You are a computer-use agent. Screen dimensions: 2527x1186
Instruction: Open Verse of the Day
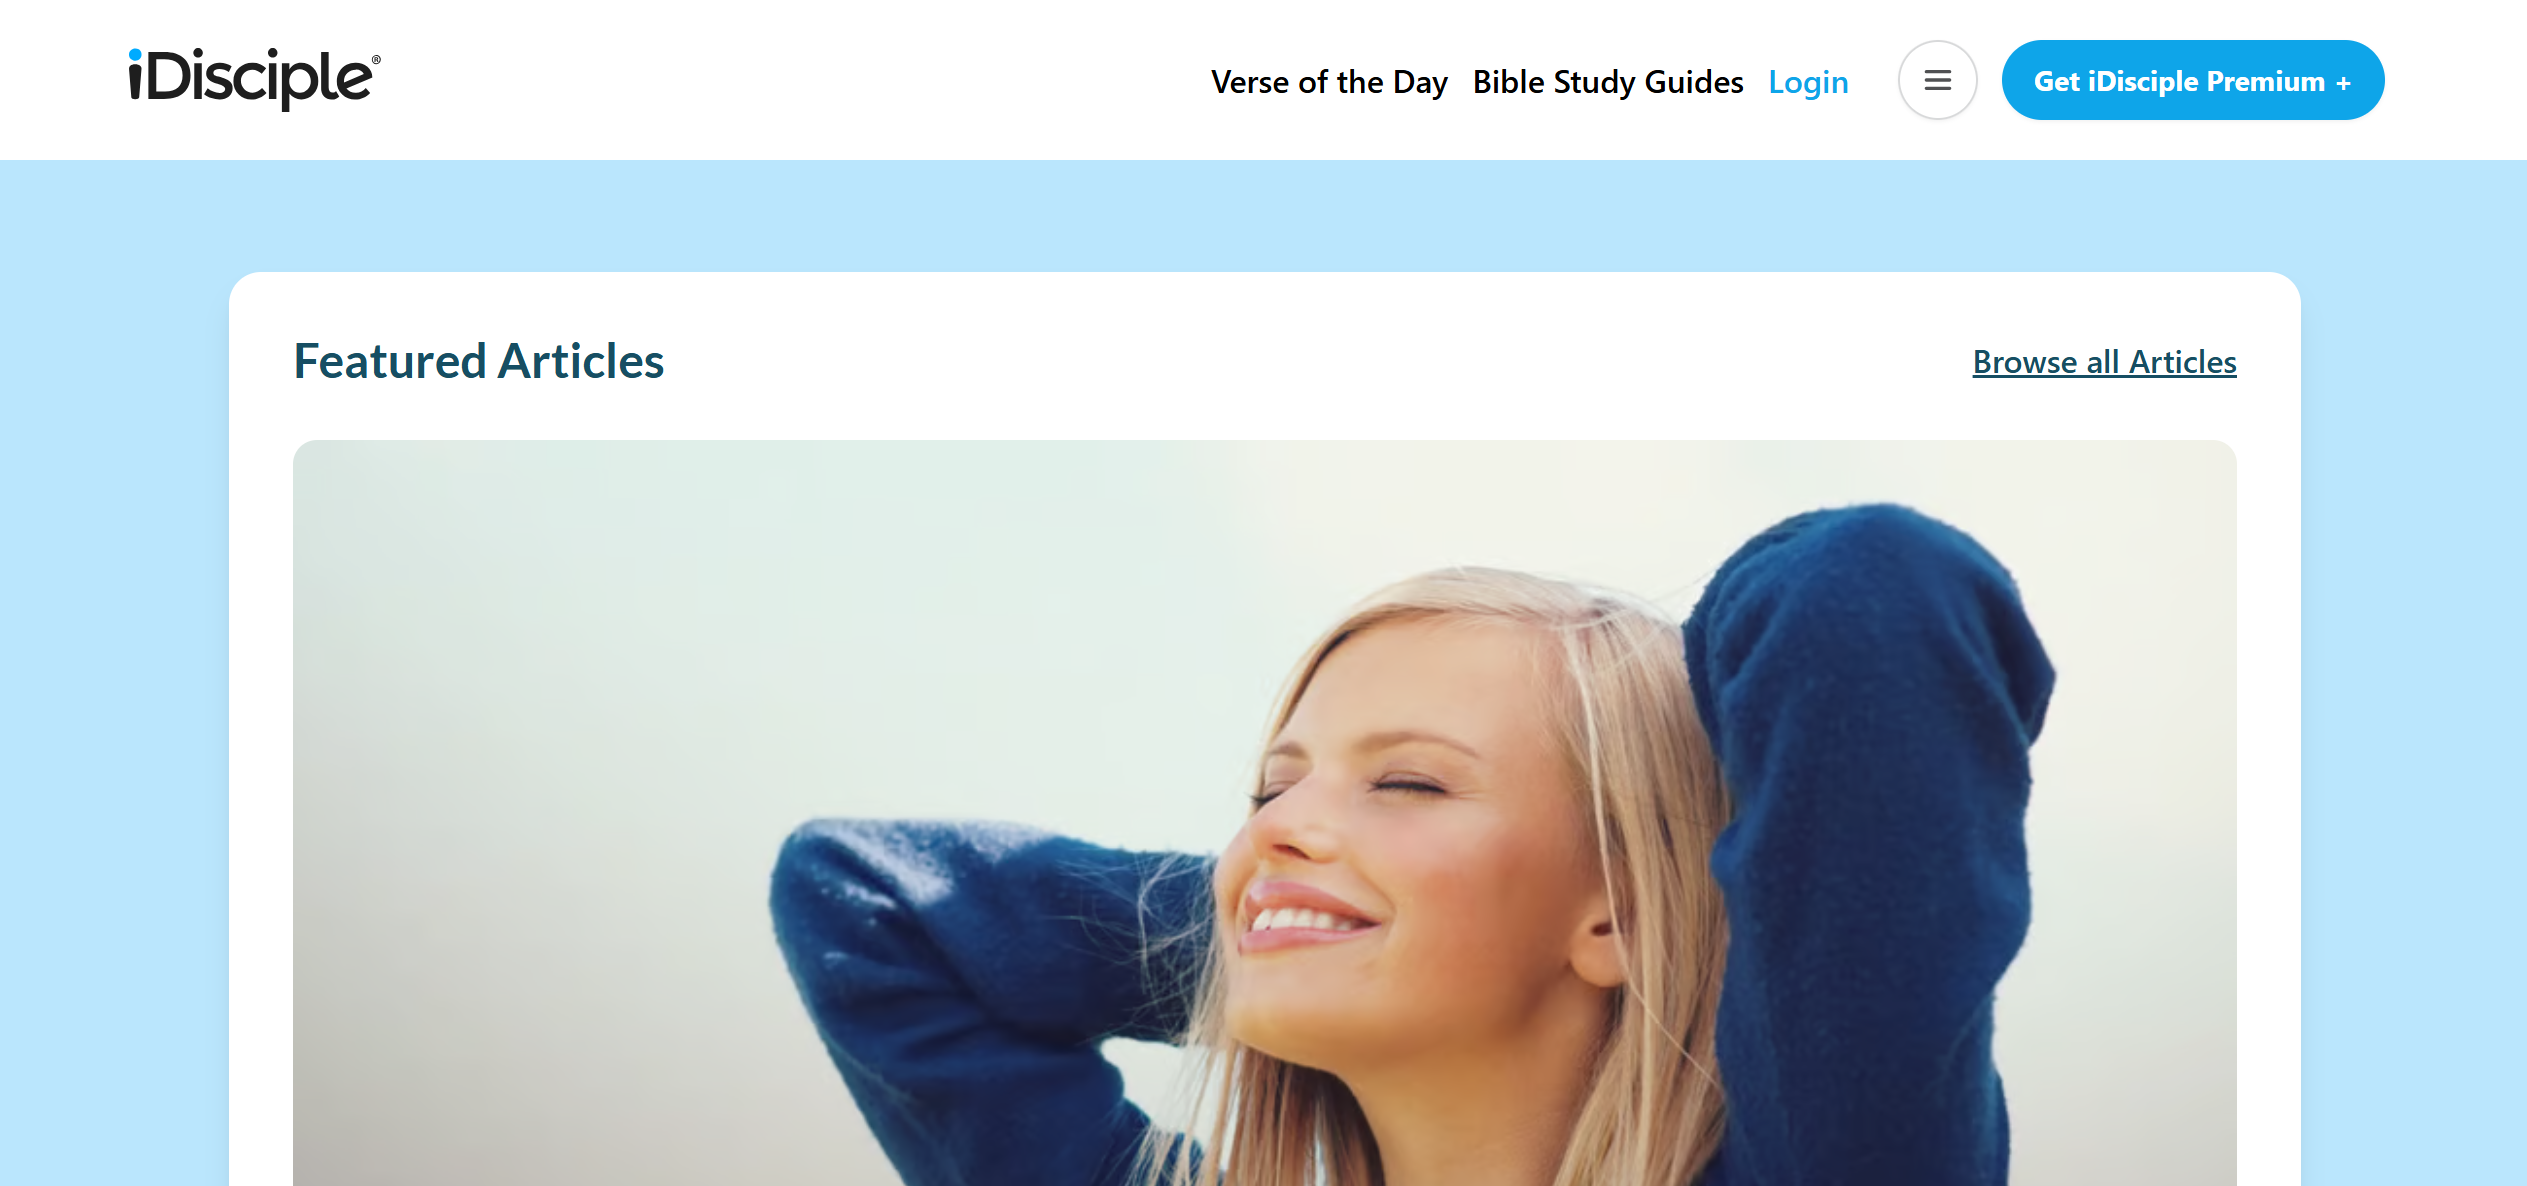pyautogui.click(x=1329, y=81)
